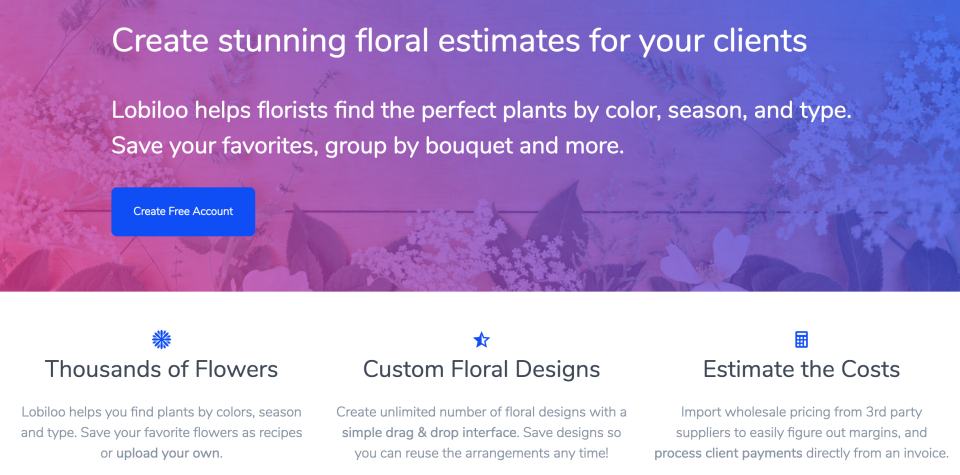Click the "Lobiloo helps you find plants" paragraph

161,412
